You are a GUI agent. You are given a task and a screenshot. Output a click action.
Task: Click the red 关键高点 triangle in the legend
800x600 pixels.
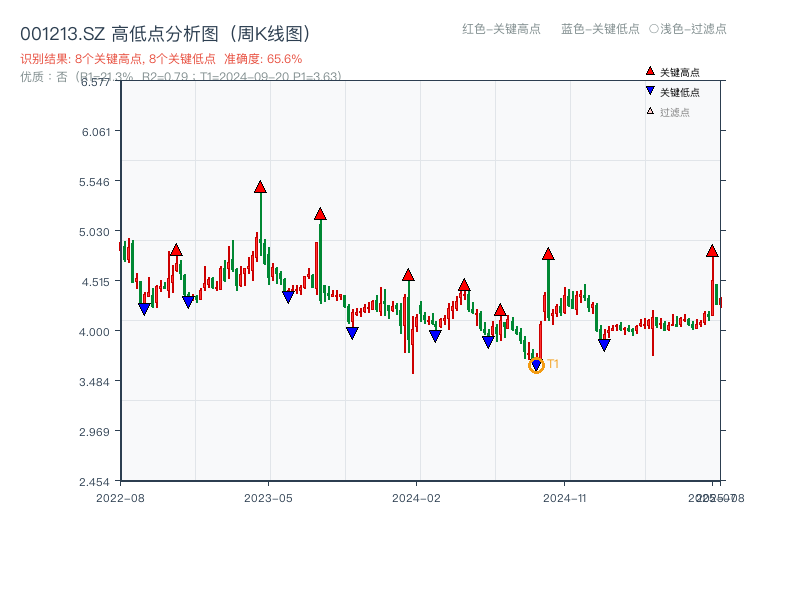tap(650, 71)
